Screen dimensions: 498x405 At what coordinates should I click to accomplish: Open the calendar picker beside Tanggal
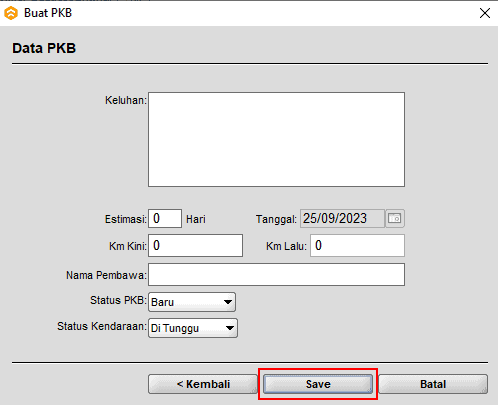coord(395,219)
